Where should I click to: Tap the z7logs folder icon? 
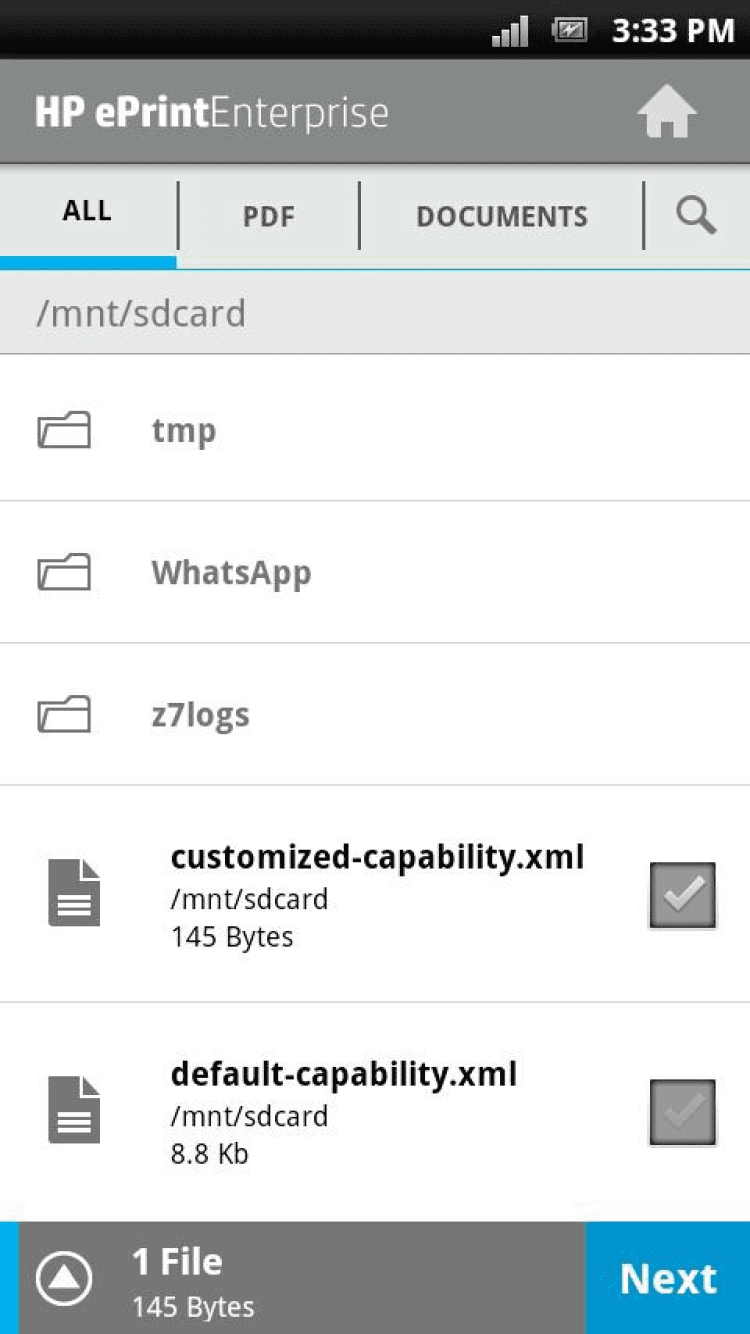coord(64,715)
